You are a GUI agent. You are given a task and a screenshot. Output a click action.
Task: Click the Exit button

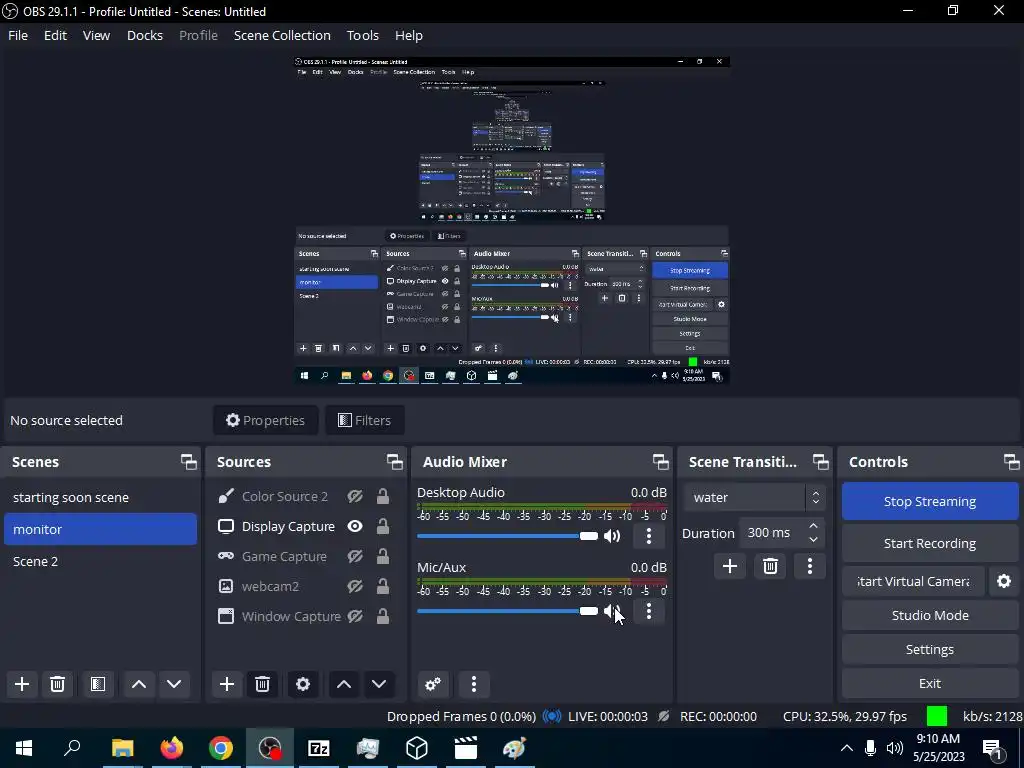click(x=930, y=683)
